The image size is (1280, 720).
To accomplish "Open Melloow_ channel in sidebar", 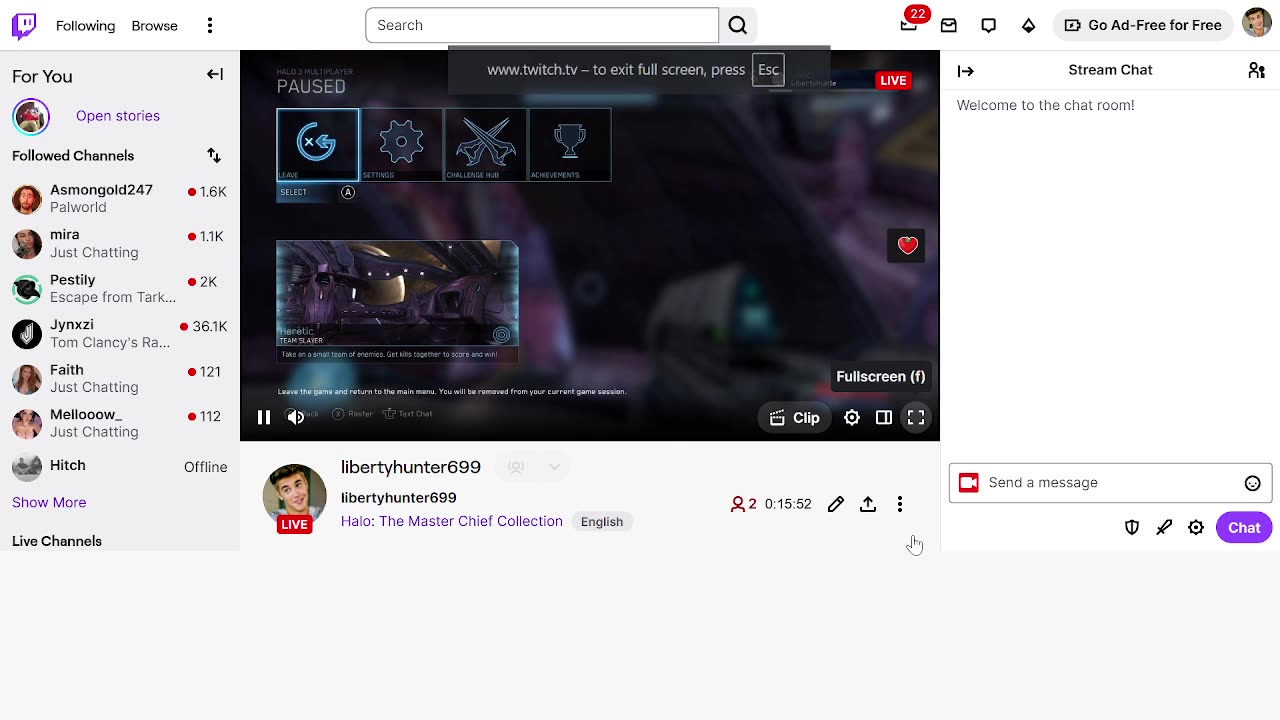I will [120, 423].
